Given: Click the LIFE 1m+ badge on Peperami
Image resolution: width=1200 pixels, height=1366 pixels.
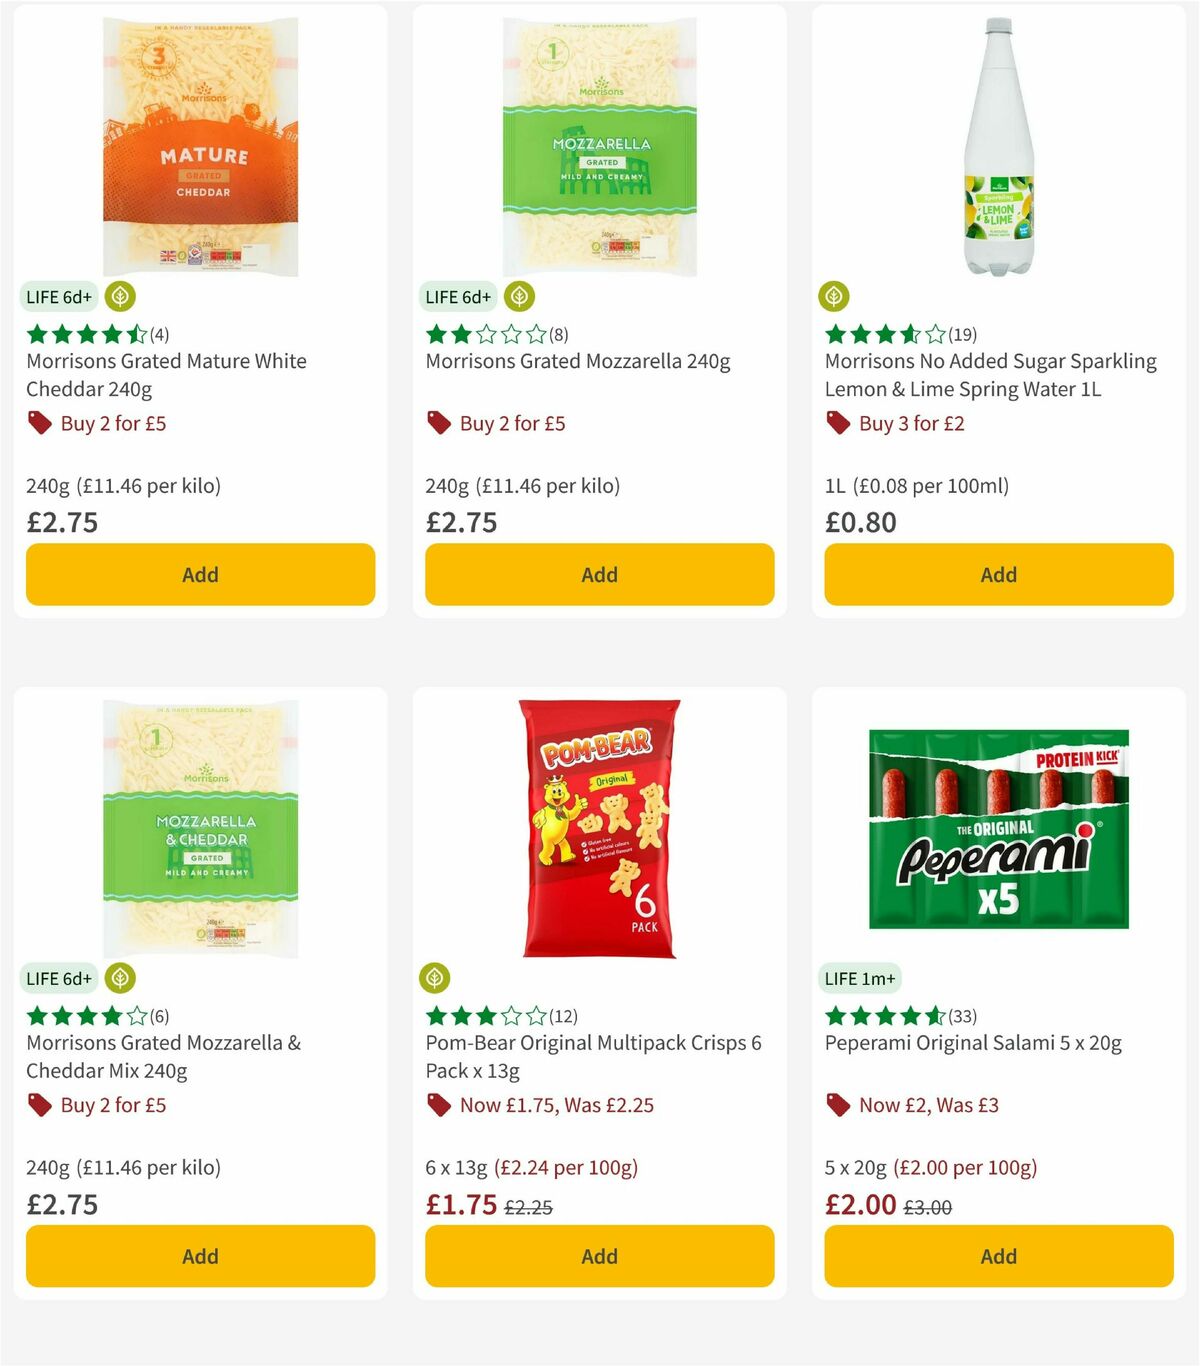Looking at the screenshot, I should [x=860, y=977].
